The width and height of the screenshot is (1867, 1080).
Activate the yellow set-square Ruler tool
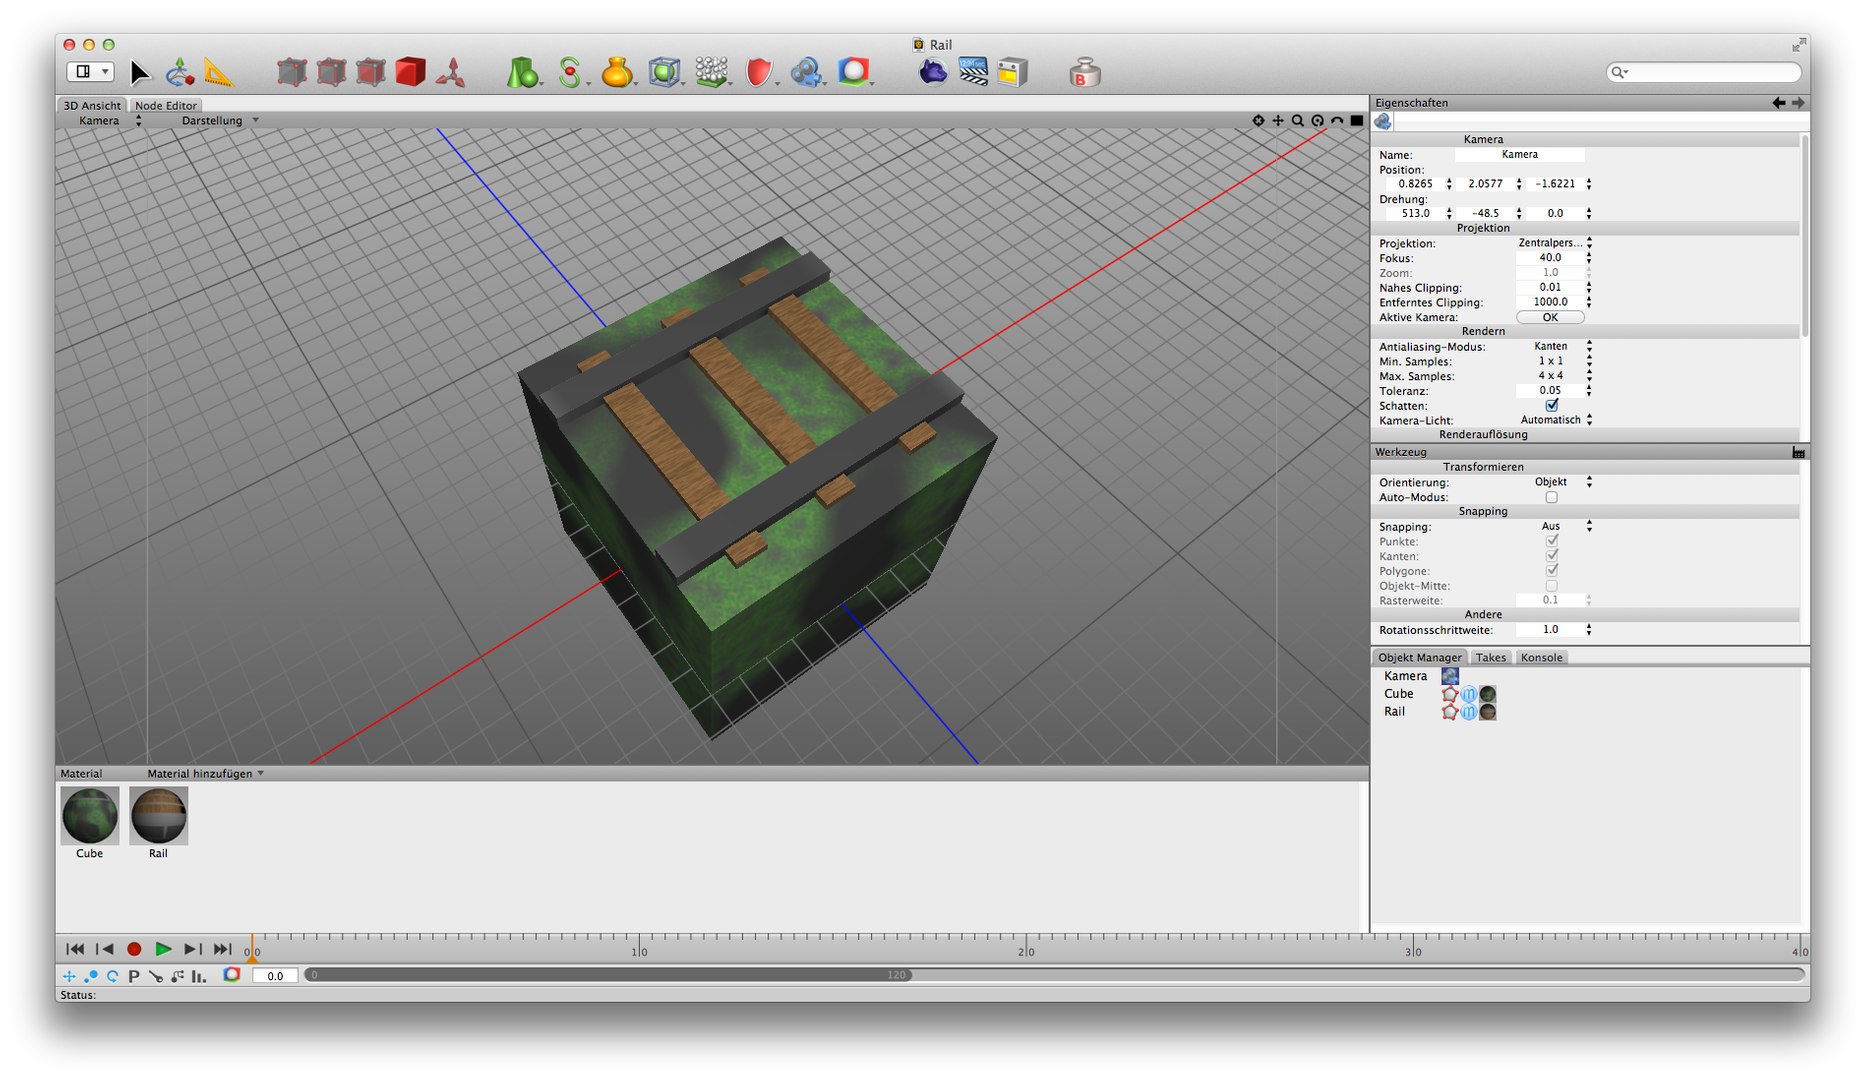click(x=218, y=73)
